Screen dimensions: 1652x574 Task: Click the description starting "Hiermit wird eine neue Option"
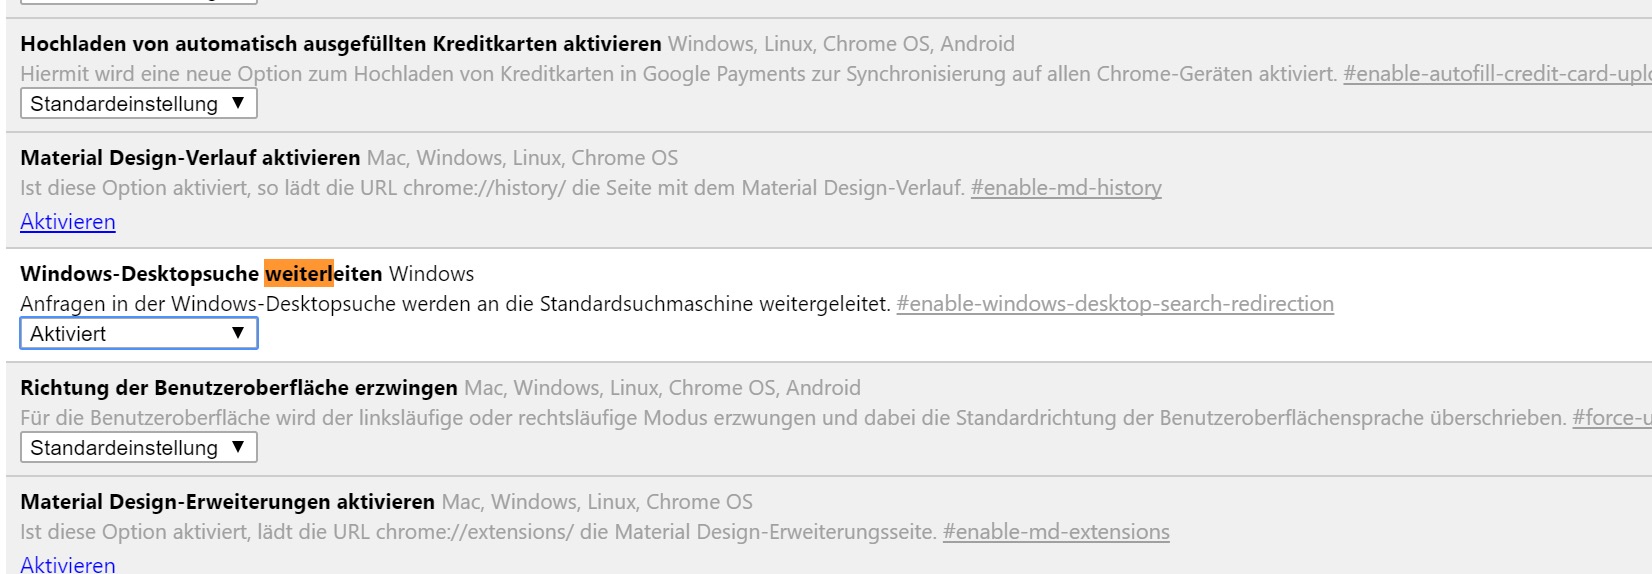pos(678,74)
